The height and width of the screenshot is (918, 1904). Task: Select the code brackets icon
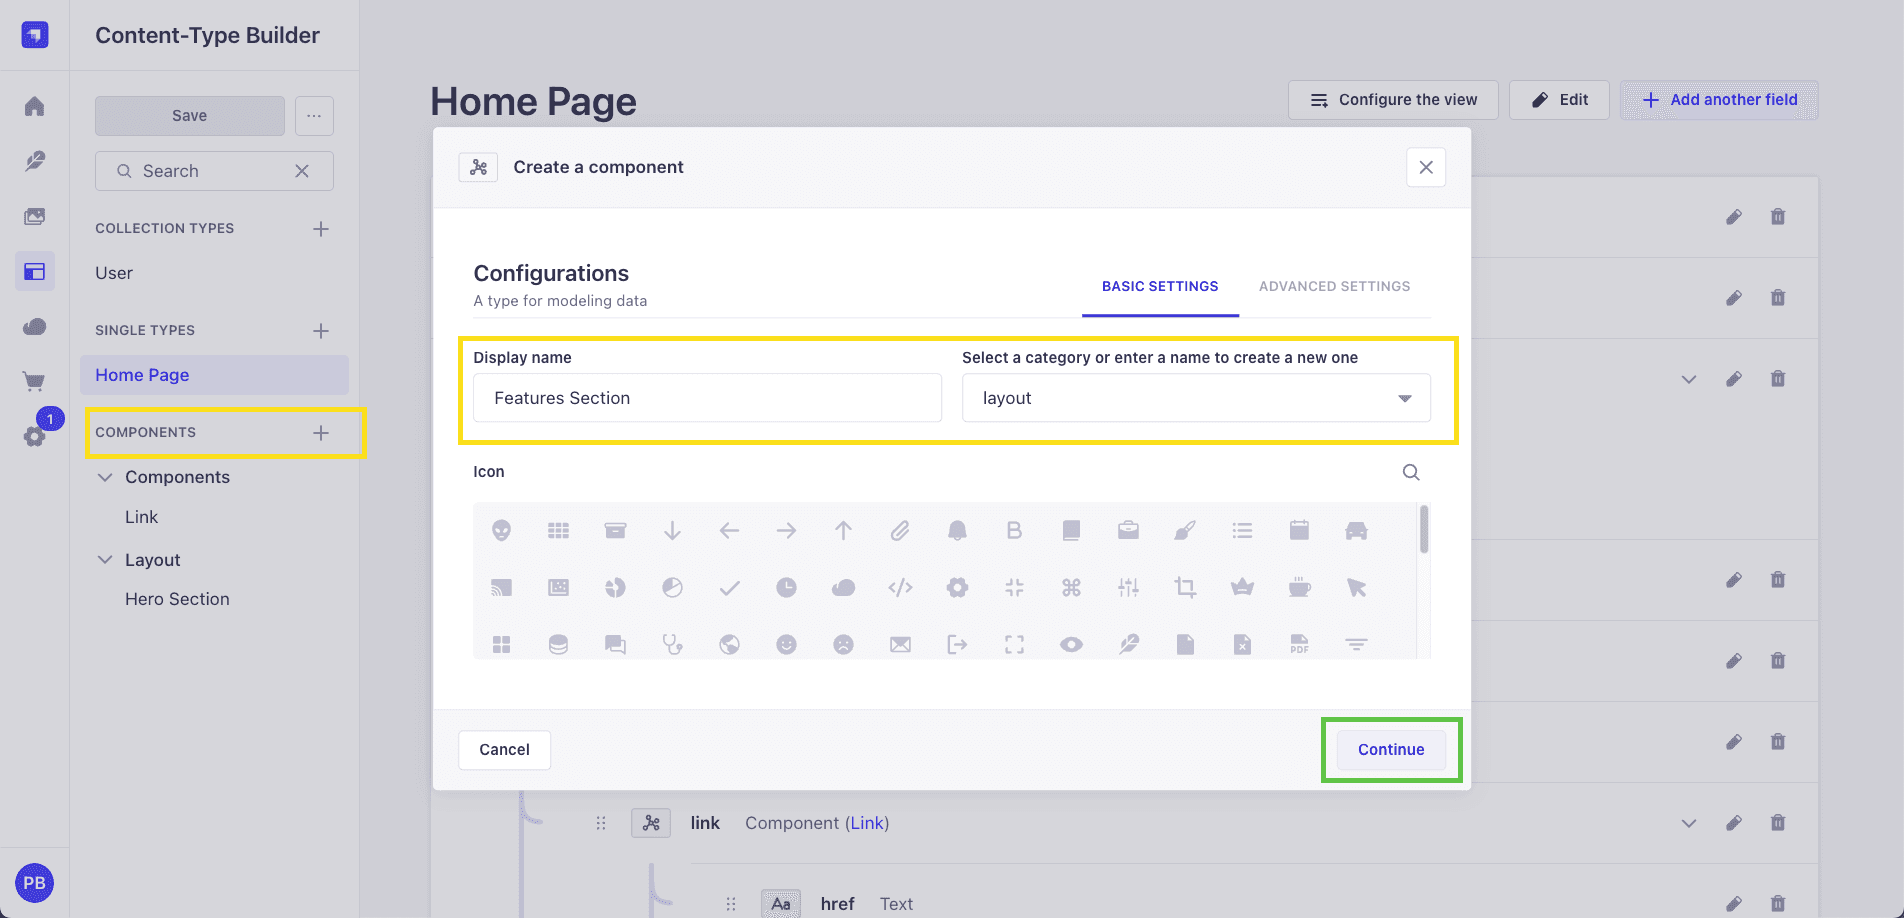[x=900, y=587]
